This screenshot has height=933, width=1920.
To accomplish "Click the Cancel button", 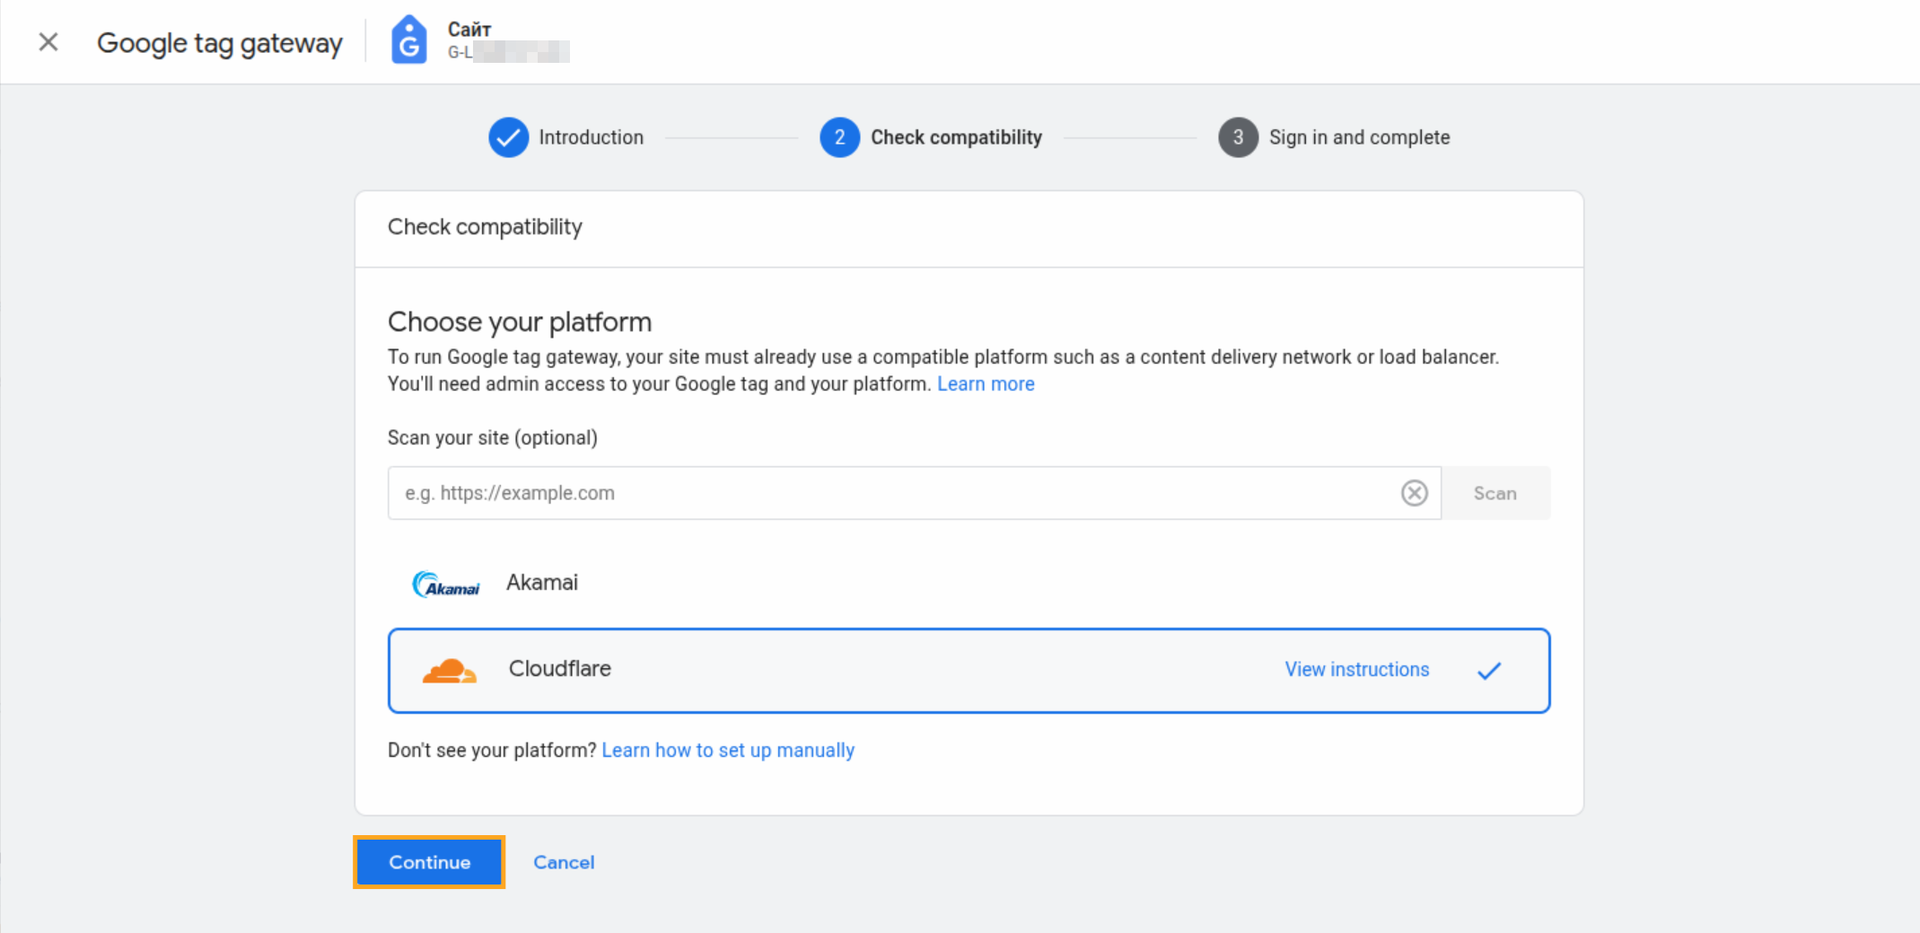I will point(563,862).
